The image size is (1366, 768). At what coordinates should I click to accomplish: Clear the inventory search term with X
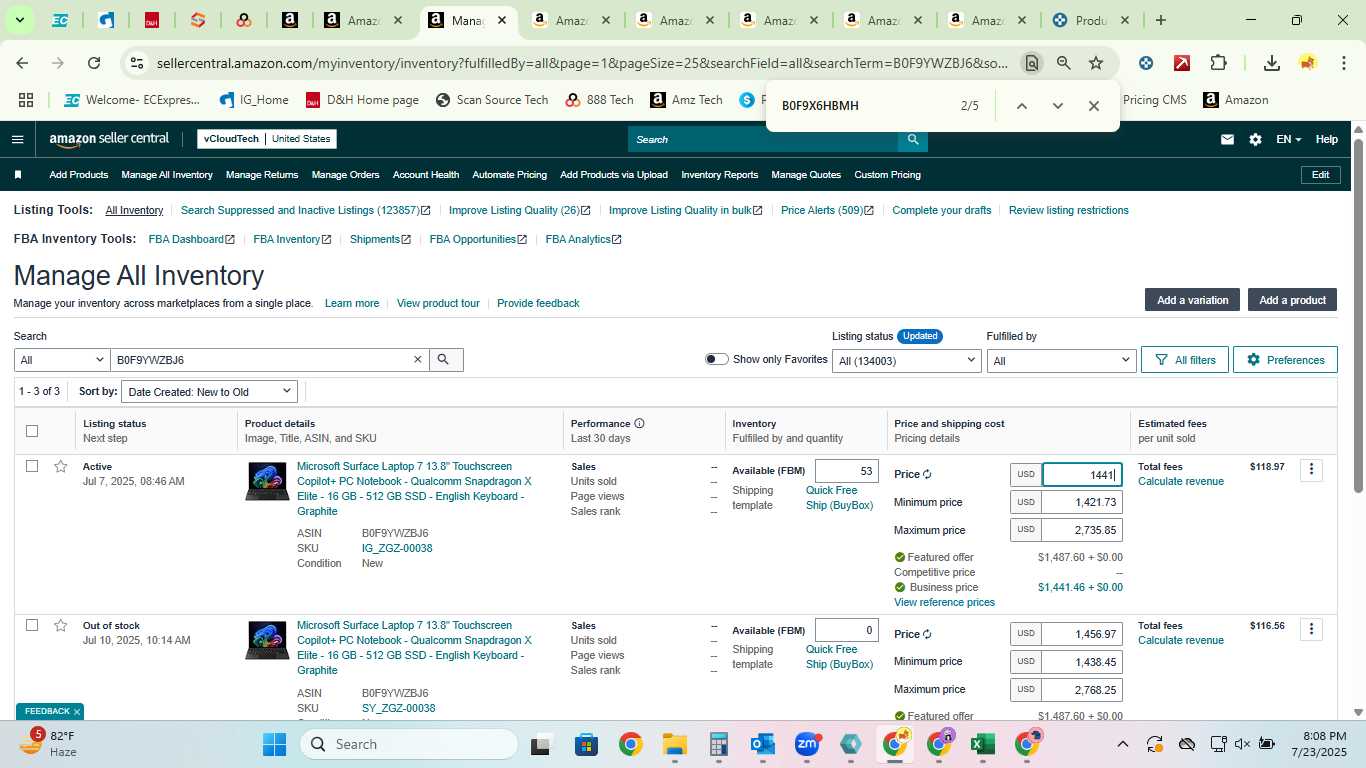click(x=418, y=360)
